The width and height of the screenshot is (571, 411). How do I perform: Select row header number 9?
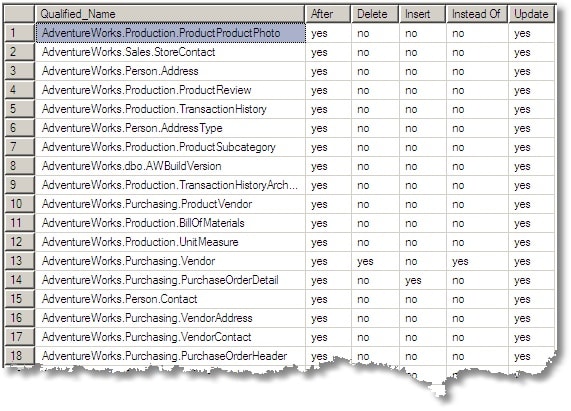click(x=19, y=185)
